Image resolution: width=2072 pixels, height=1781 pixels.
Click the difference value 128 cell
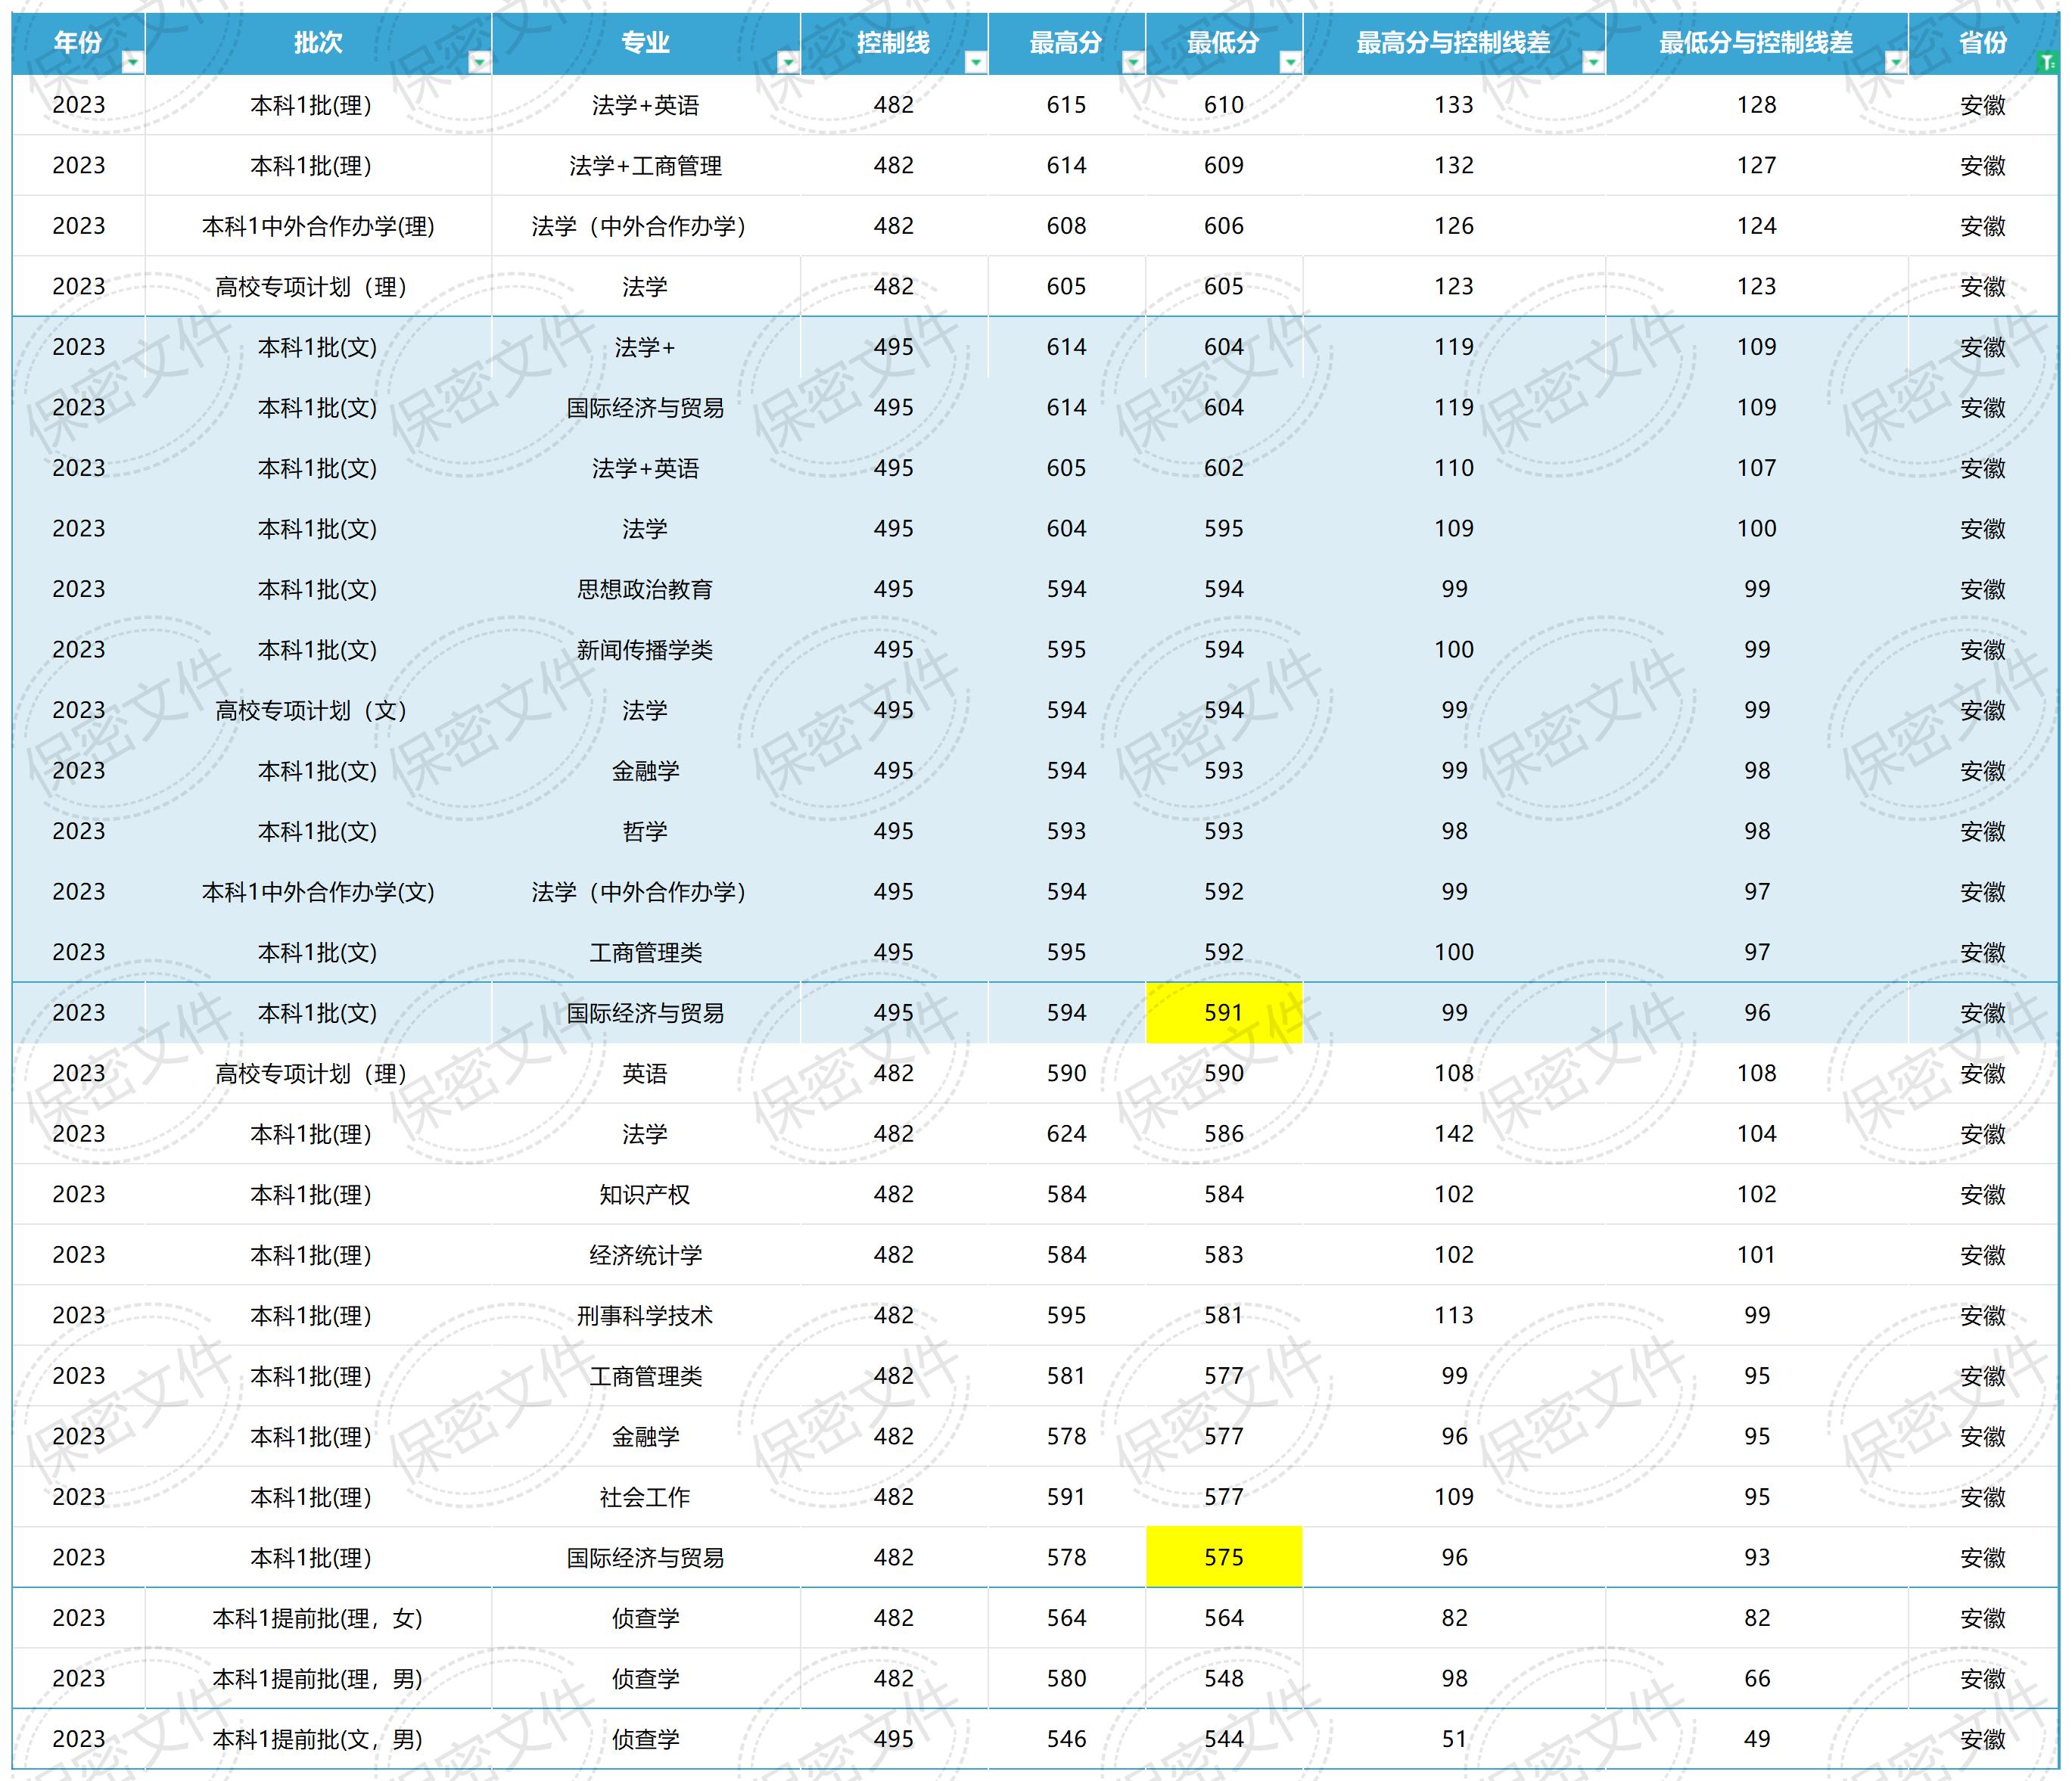[x=1757, y=105]
